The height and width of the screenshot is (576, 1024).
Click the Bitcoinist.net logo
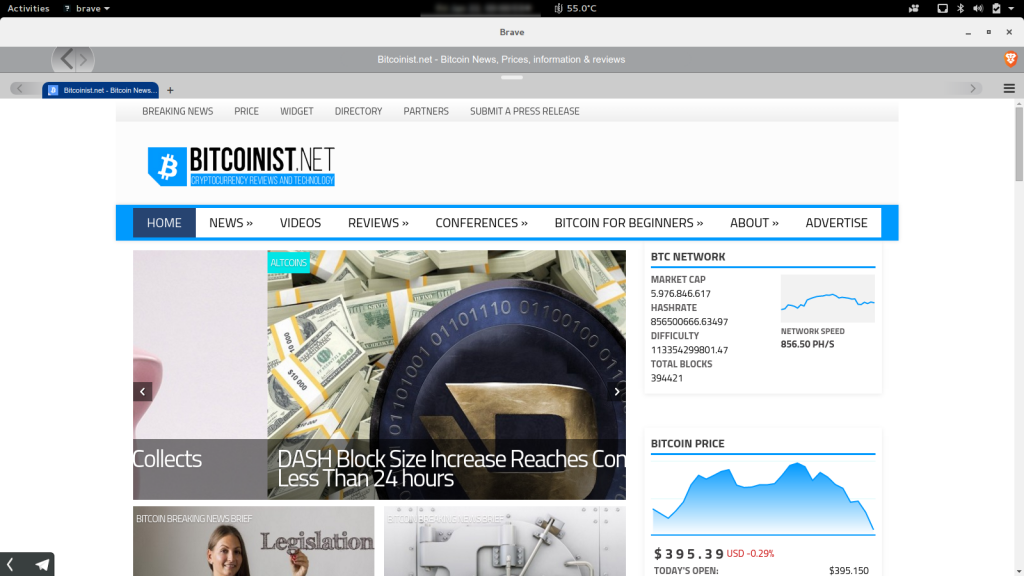241,166
